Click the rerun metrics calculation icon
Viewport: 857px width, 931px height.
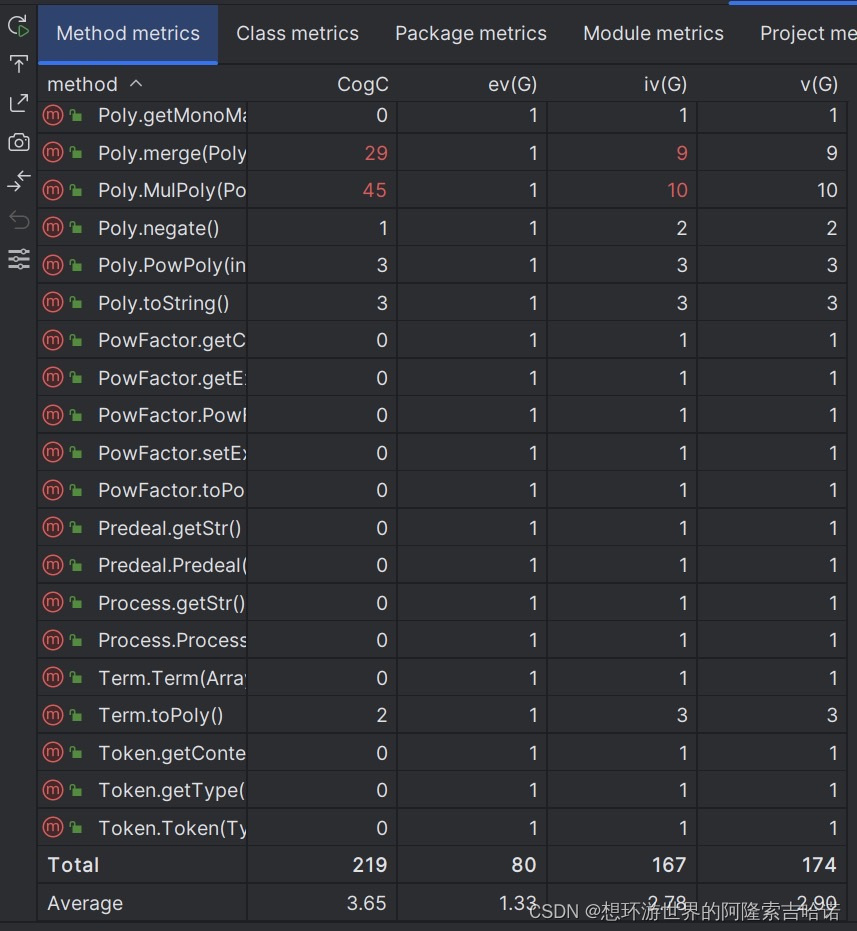18,26
